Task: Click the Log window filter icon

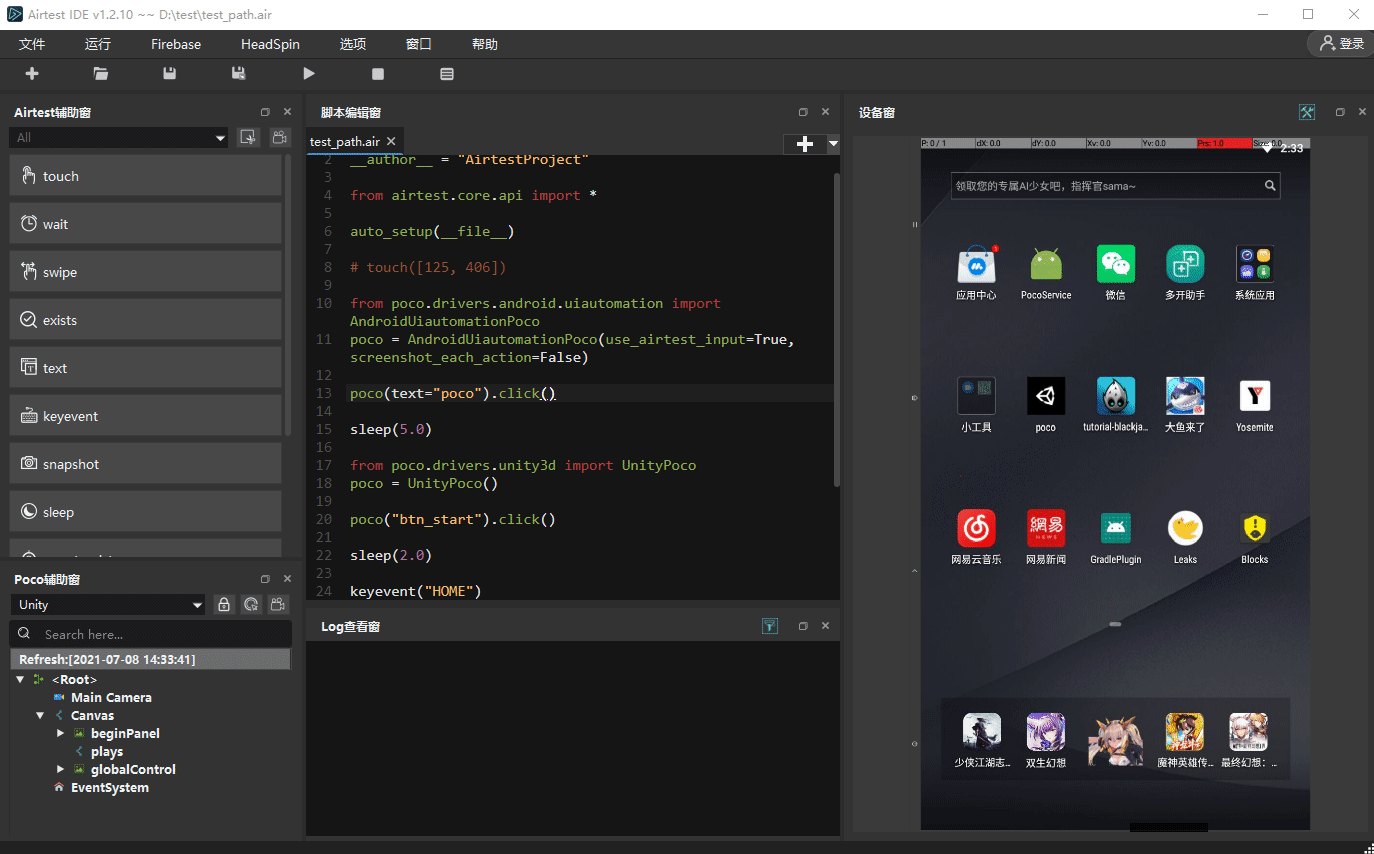Action: pyautogui.click(x=769, y=626)
